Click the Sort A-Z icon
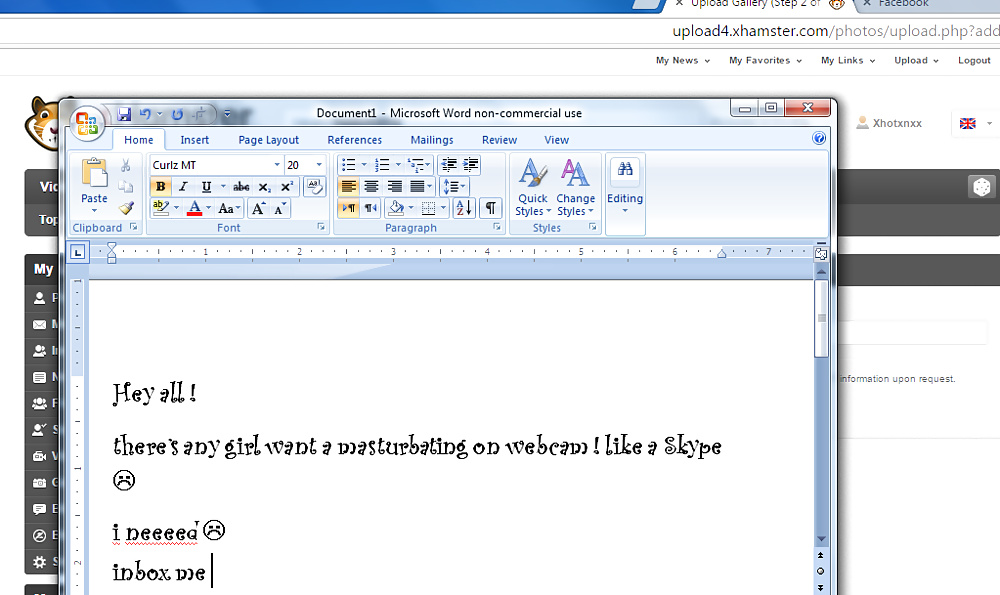Image resolution: width=1000 pixels, height=595 pixels. point(464,208)
